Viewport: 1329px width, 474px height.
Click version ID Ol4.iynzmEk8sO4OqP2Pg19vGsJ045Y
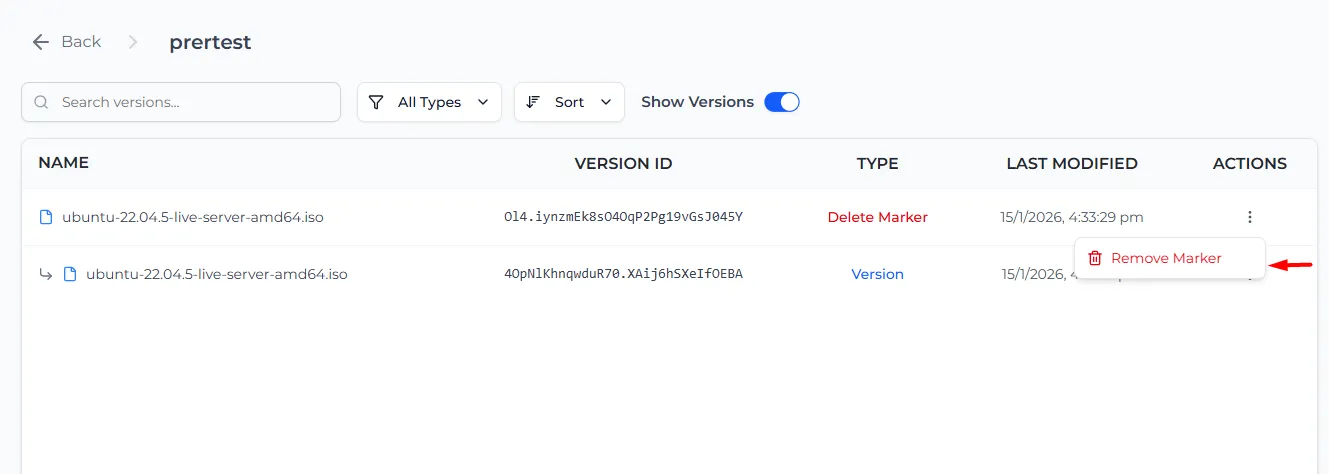click(623, 217)
